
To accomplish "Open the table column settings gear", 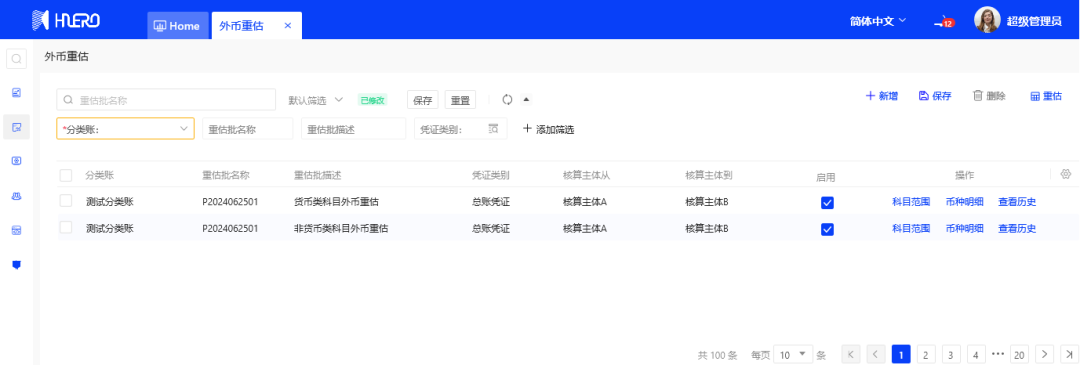I will click(1066, 174).
